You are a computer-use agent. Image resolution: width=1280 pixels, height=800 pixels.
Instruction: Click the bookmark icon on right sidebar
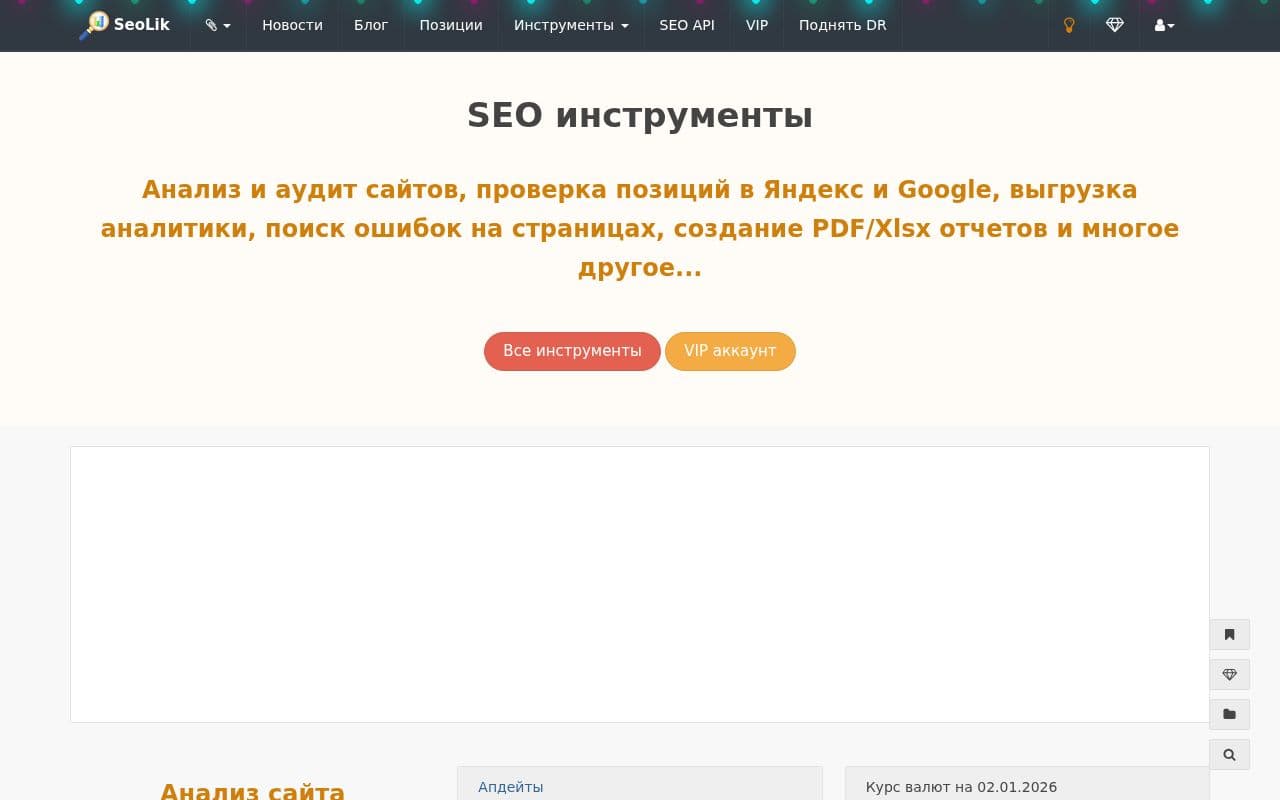(1229, 634)
